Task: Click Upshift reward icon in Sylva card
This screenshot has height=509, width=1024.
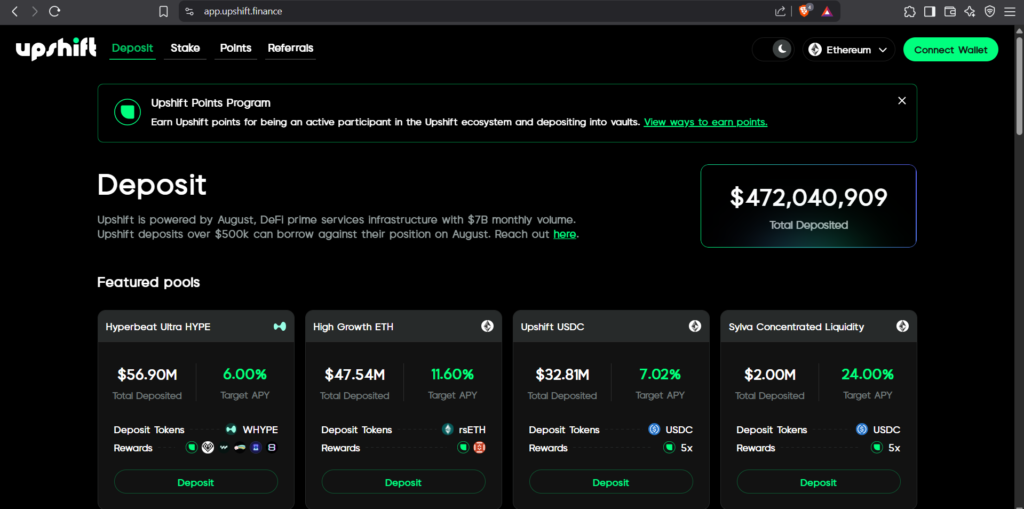Action: pyautogui.click(x=877, y=448)
